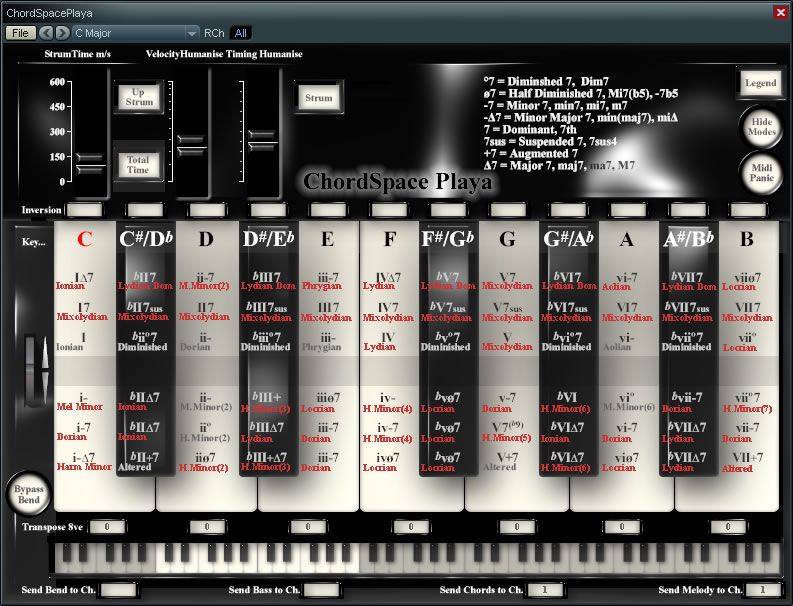793x606 pixels.
Task: Click the StrumTime m/s slider handle
Action: pos(90,163)
